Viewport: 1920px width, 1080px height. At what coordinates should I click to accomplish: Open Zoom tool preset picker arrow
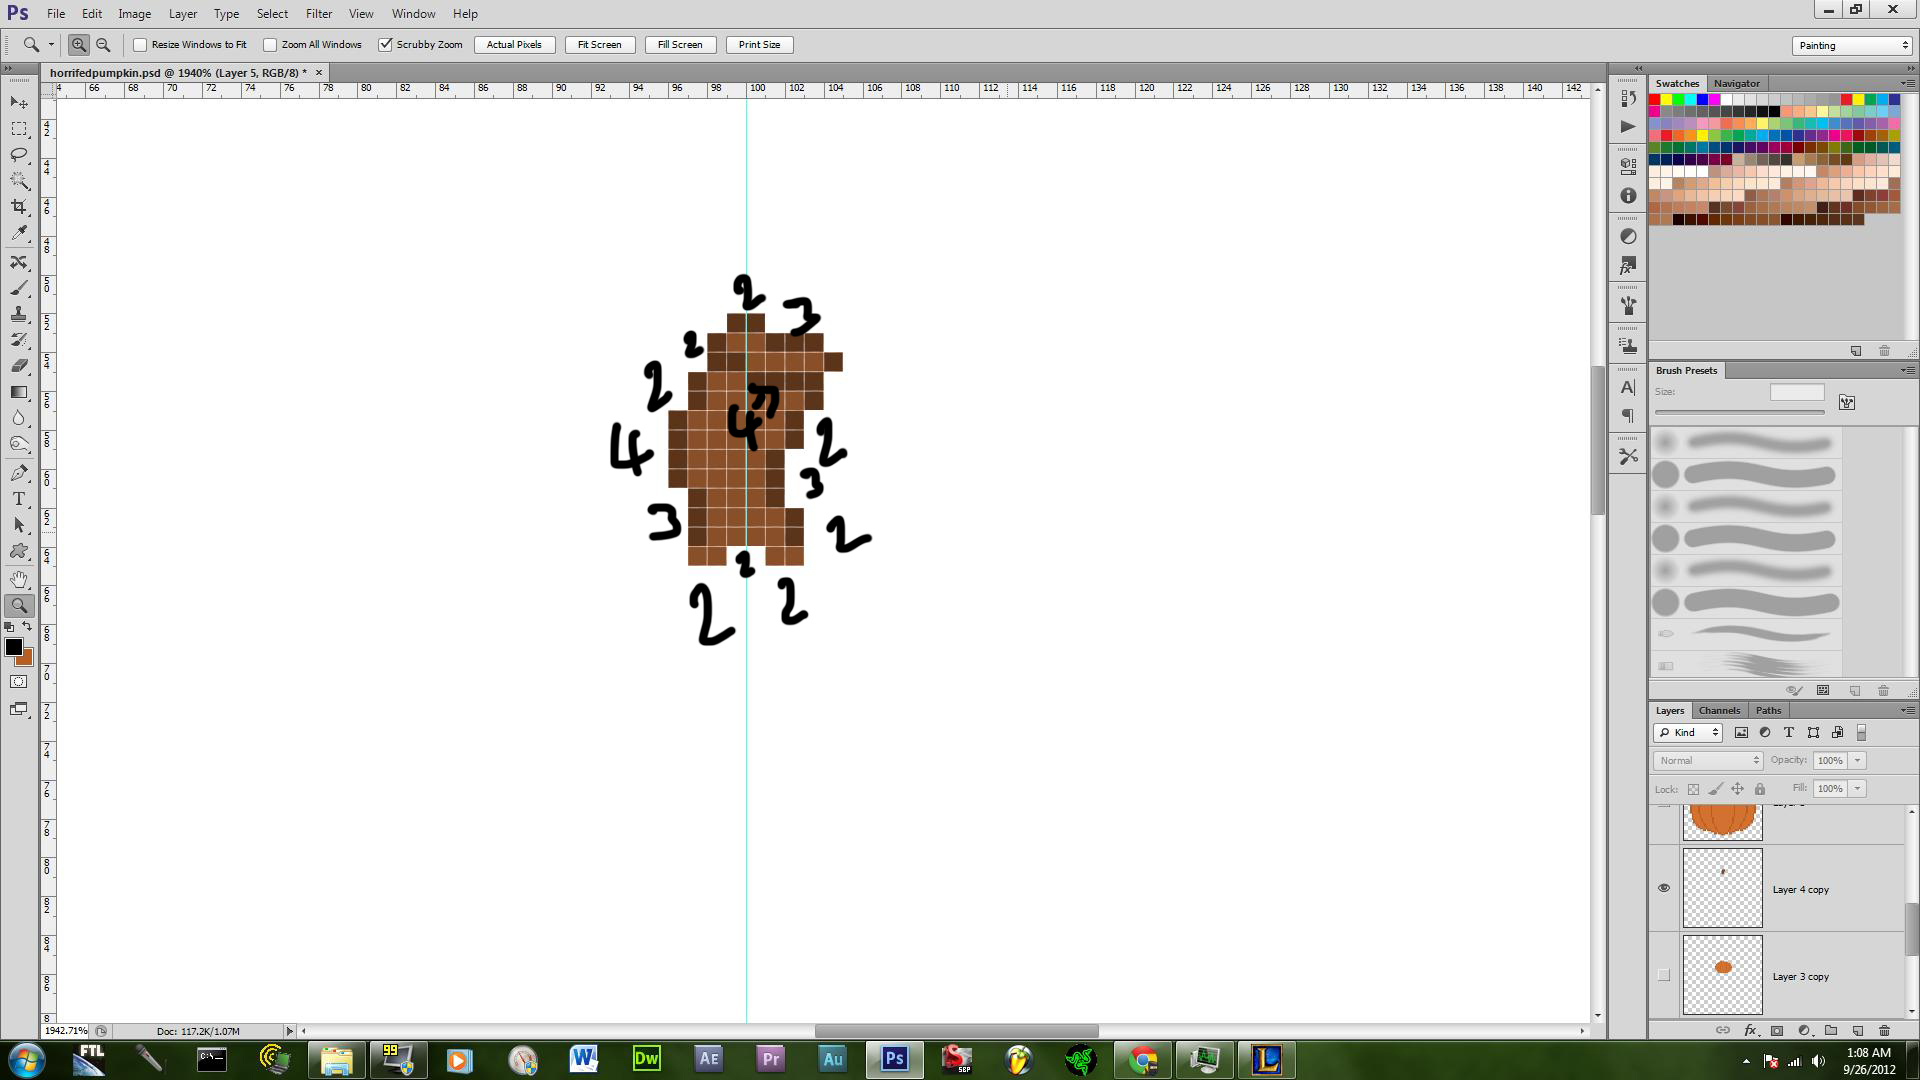click(x=51, y=45)
